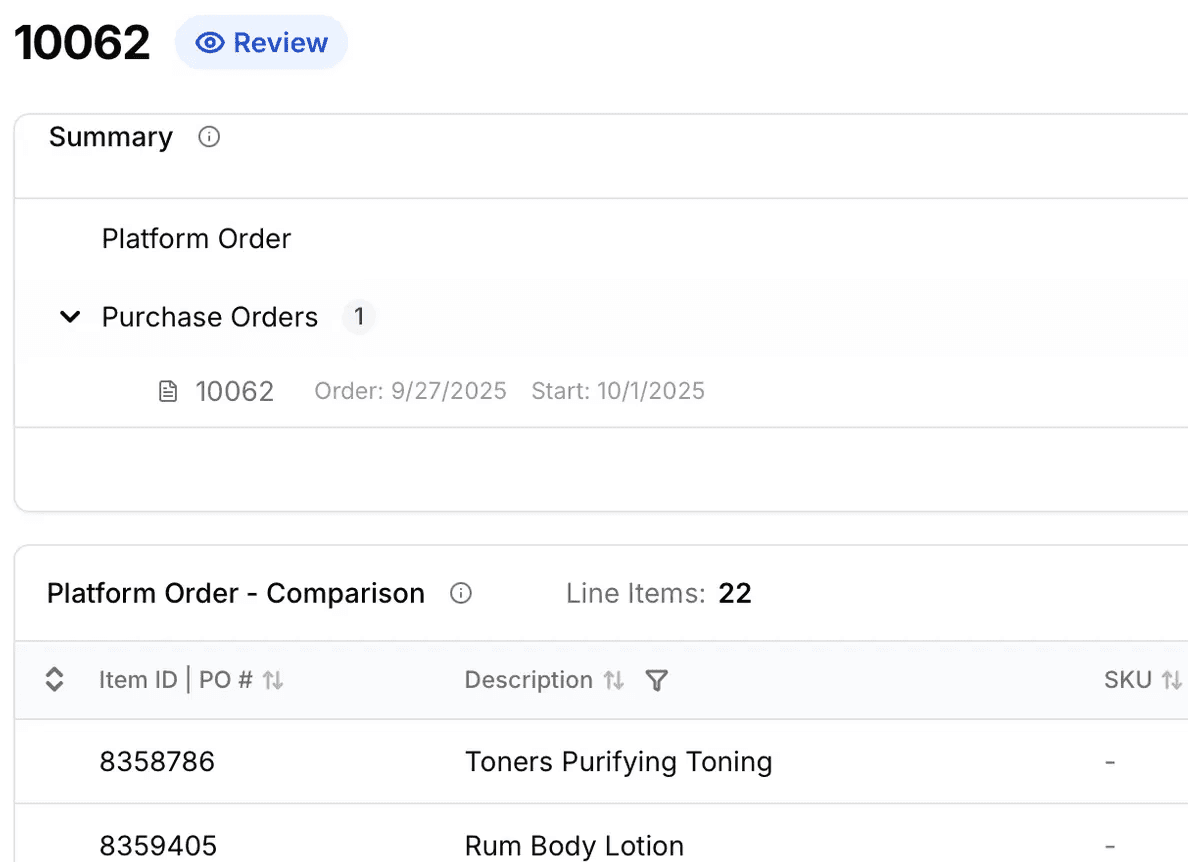Click the Review button
This screenshot has width=1188, height=862.
[261, 42]
